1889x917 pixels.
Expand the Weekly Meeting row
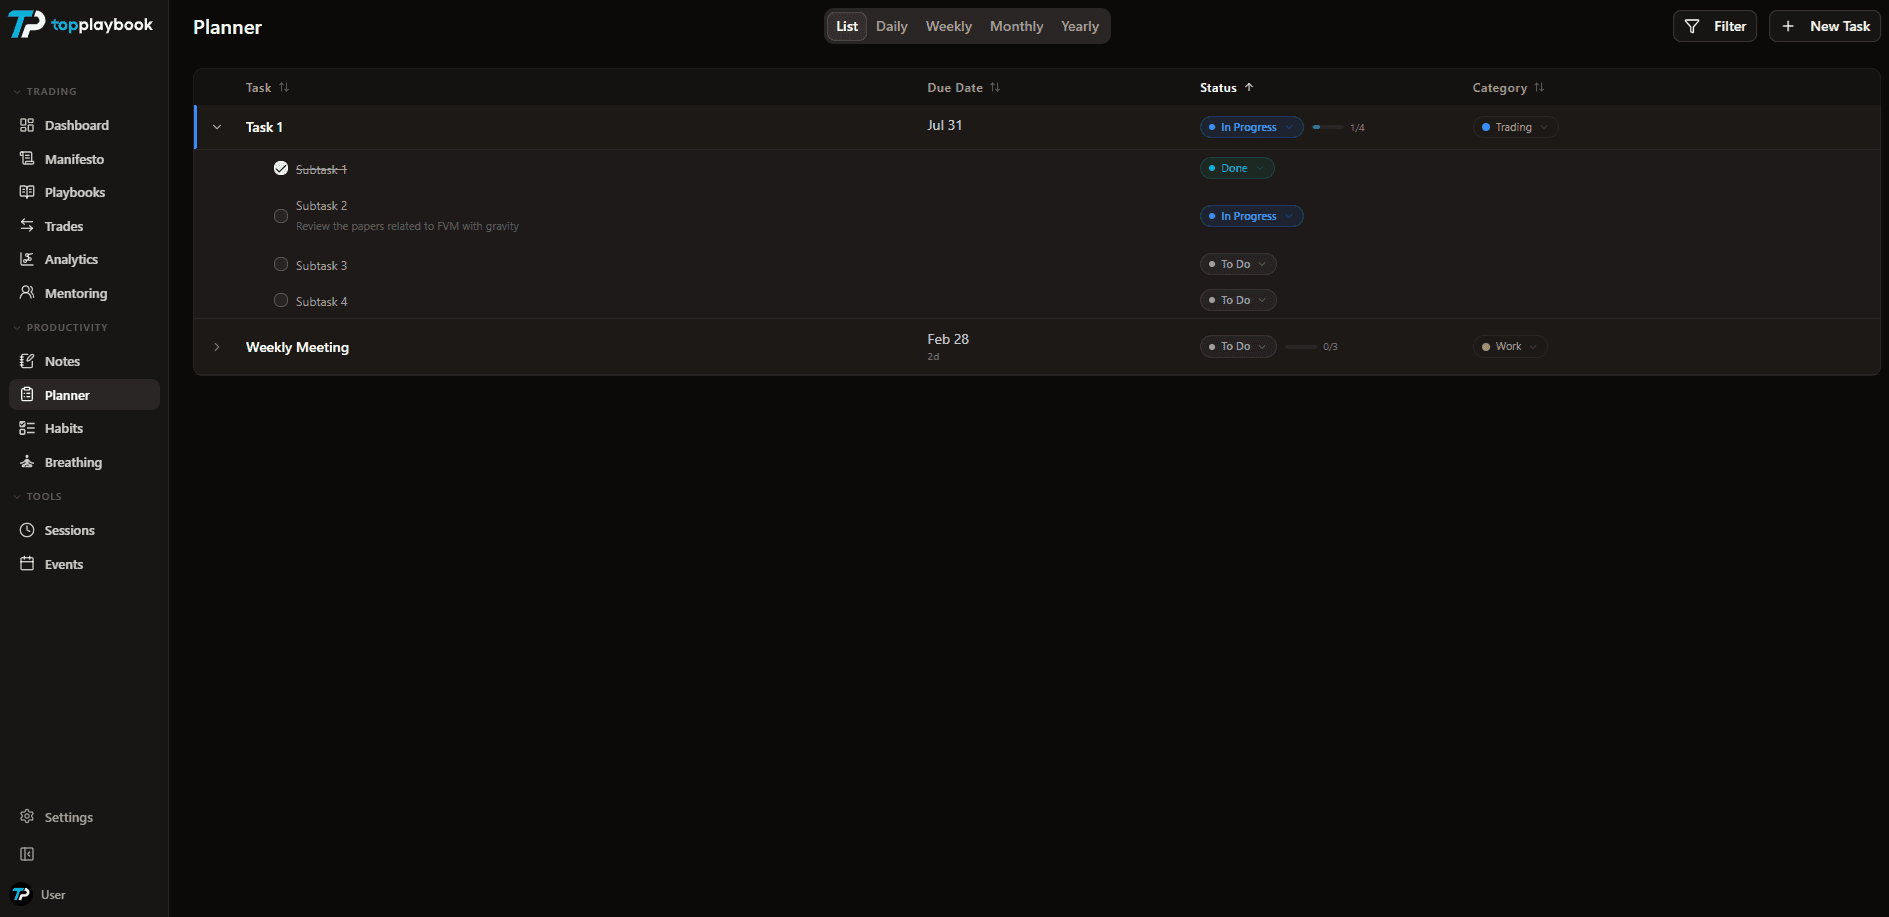217,347
